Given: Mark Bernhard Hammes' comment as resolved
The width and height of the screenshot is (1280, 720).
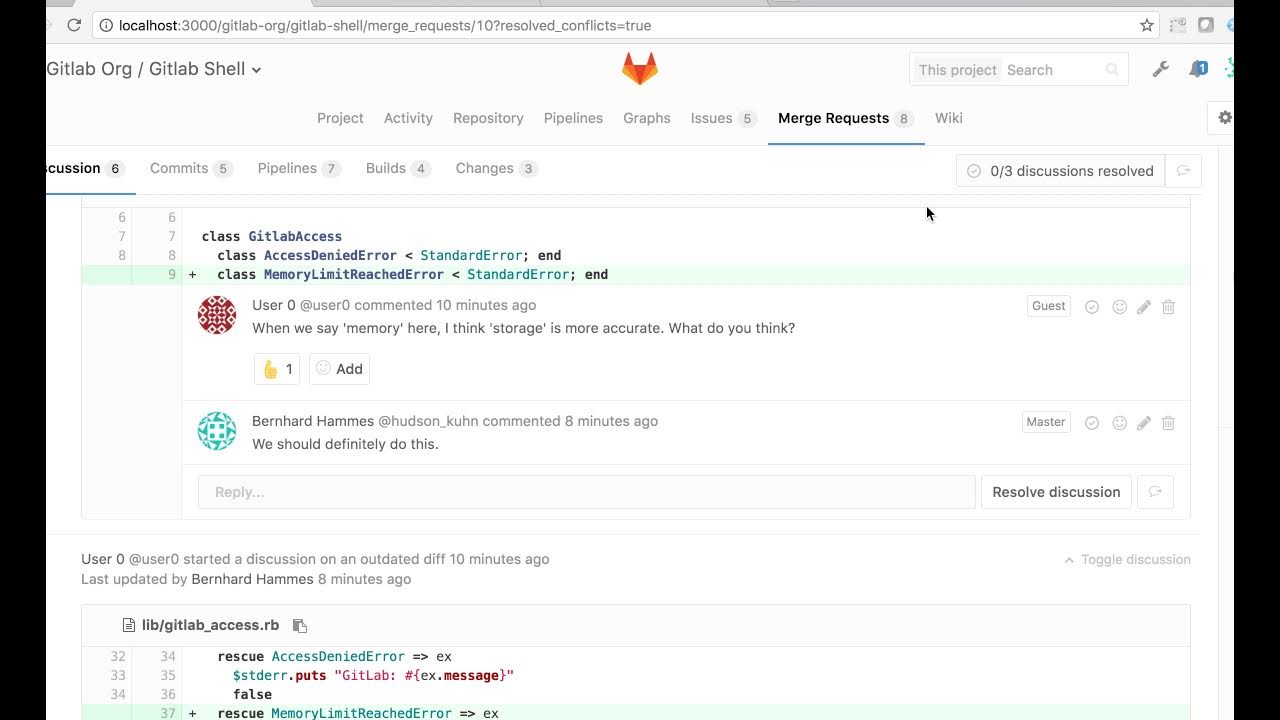Looking at the screenshot, I should [x=1092, y=423].
